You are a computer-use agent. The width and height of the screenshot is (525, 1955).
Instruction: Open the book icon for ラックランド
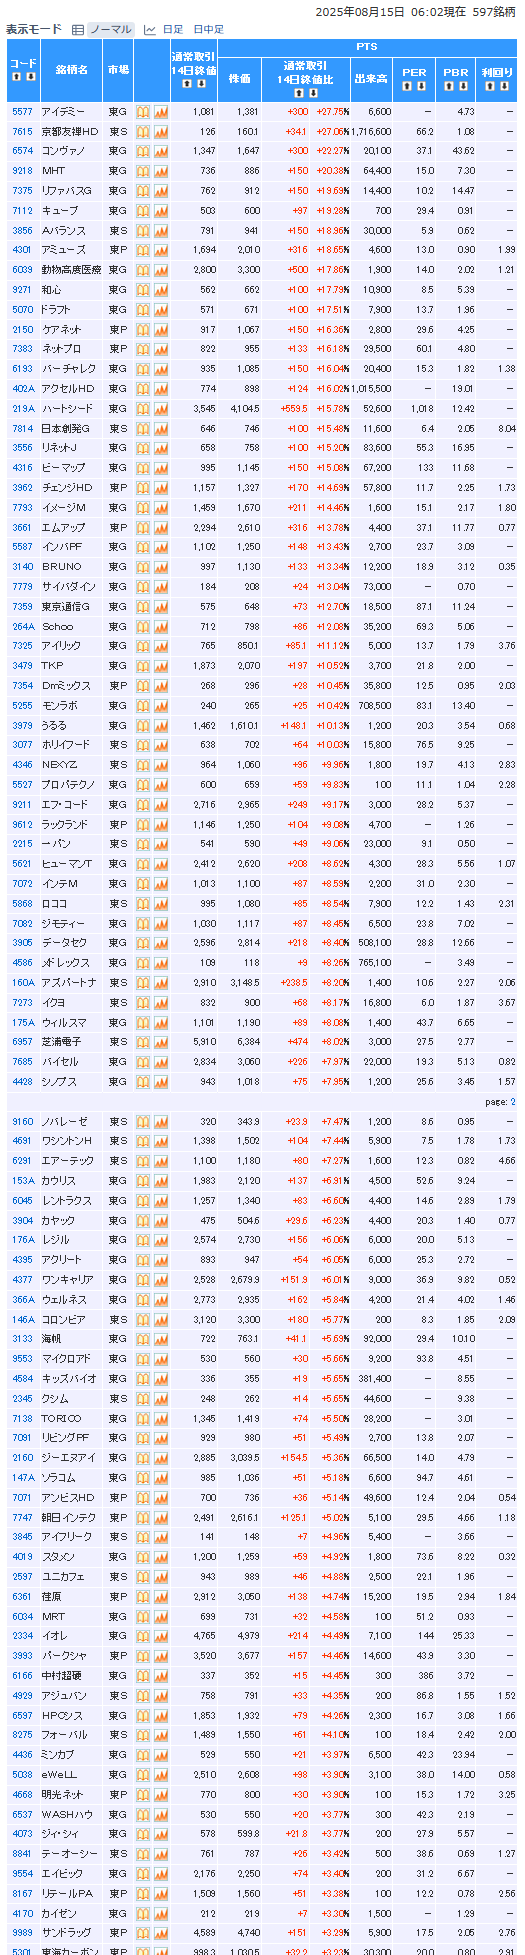pos(143,825)
